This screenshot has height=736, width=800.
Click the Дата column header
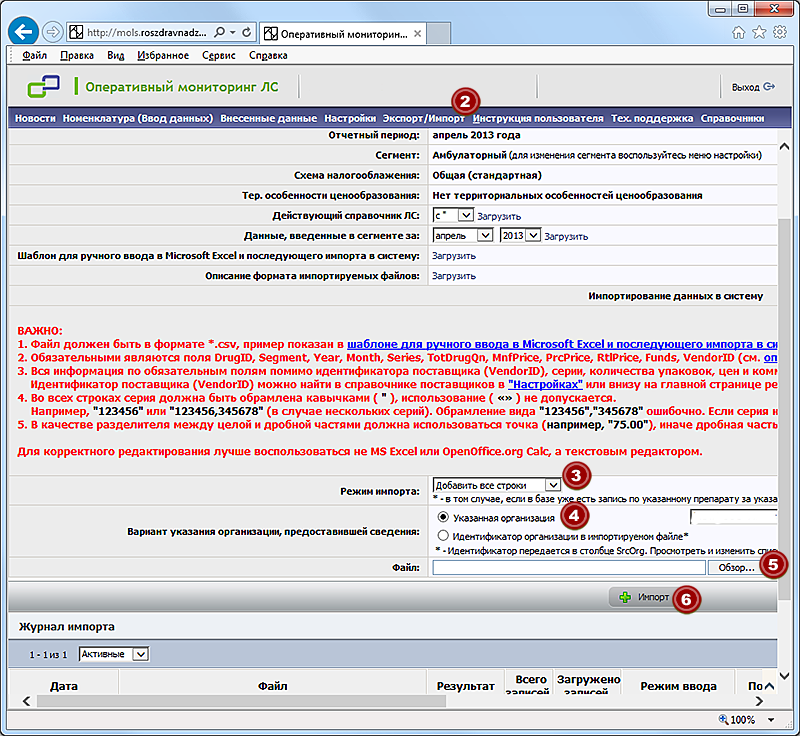(64, 686)
